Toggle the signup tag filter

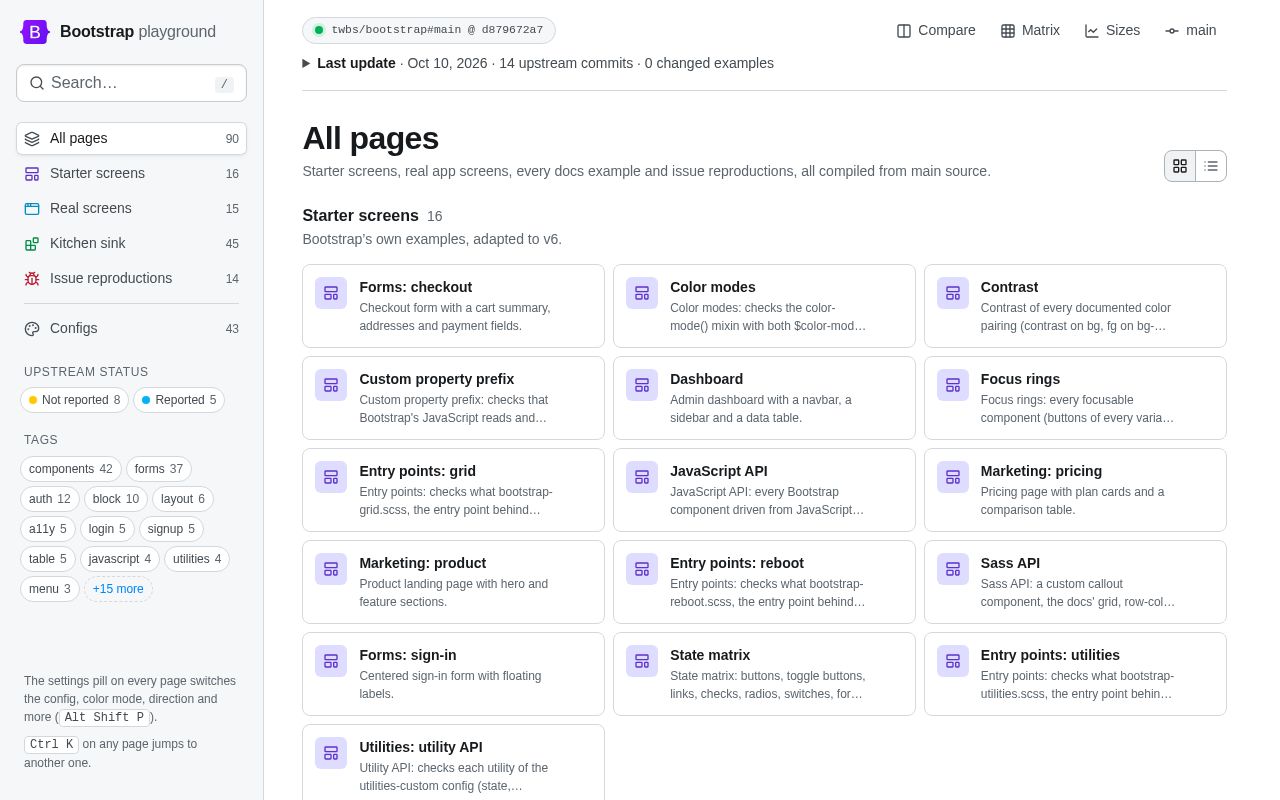[x=171, y=529]
